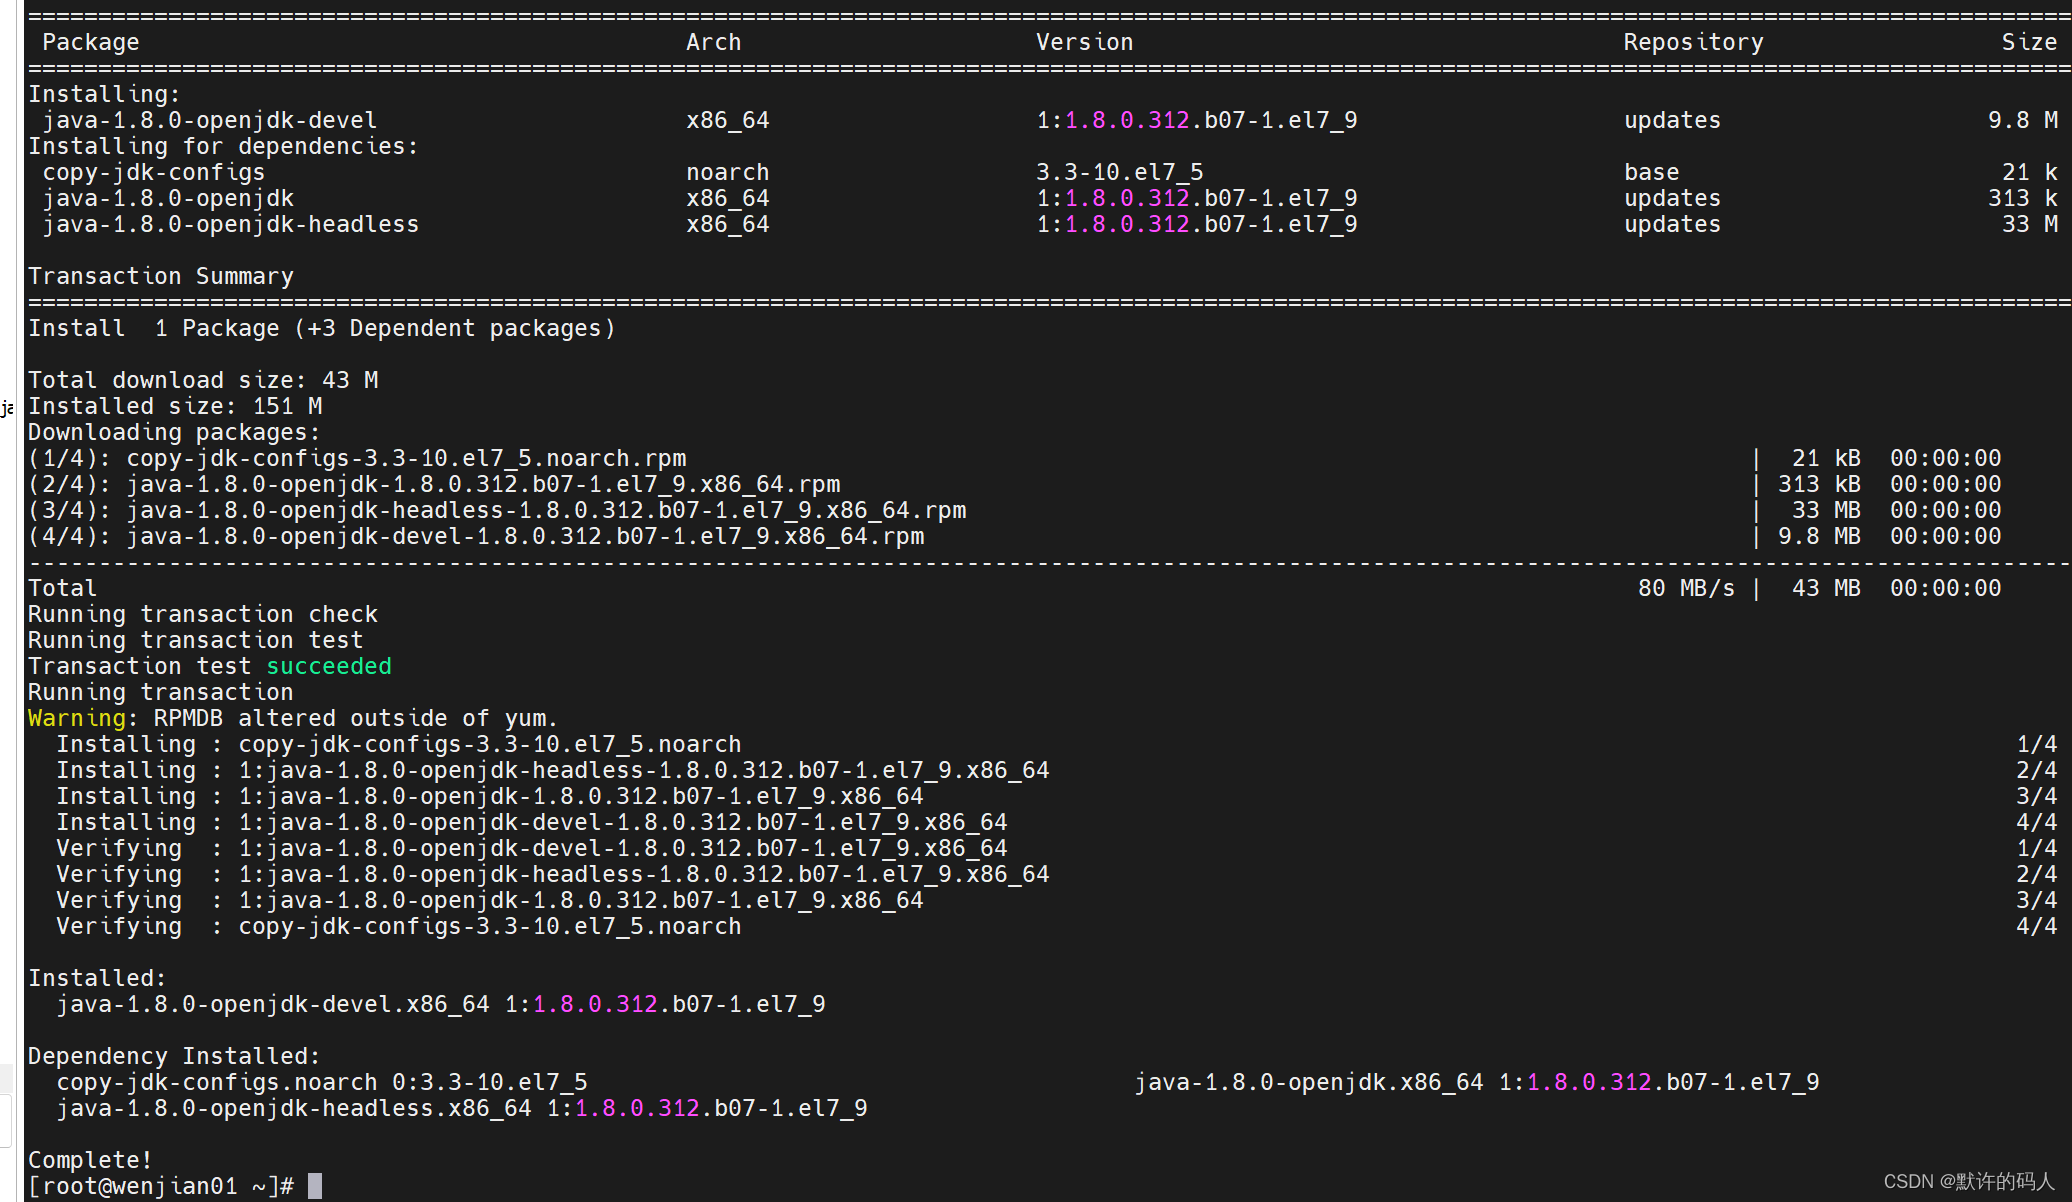The height and width of the screenshot is (1202, 2072).
Task: Click the Installed: section header
Action: pyautogui.click(x=97, y=978)
